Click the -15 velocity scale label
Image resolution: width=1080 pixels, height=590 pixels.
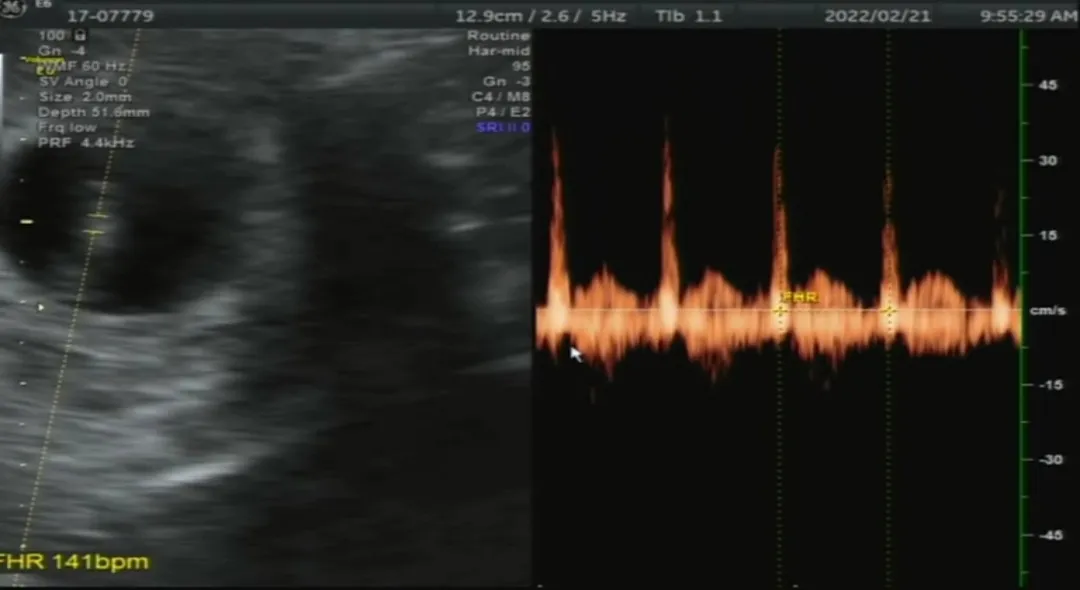[x=1050, y=385]
